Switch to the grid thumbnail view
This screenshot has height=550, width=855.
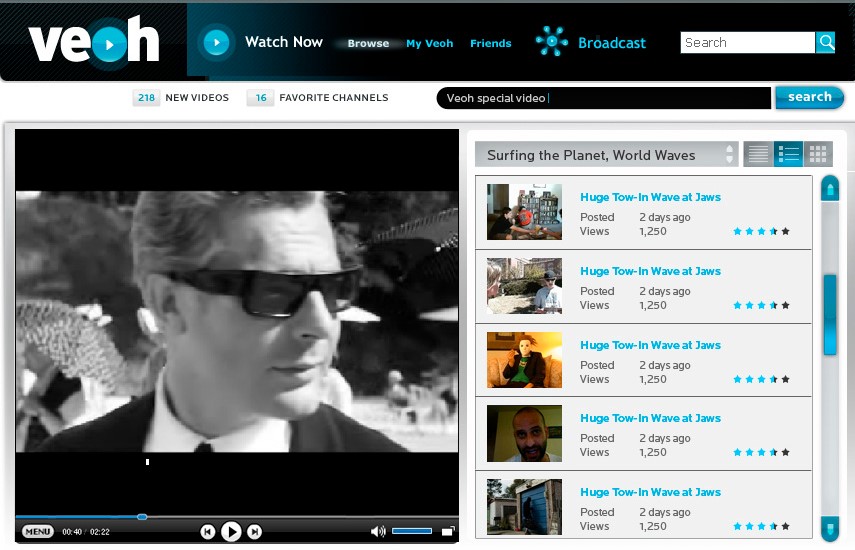[x=818, y=154]
